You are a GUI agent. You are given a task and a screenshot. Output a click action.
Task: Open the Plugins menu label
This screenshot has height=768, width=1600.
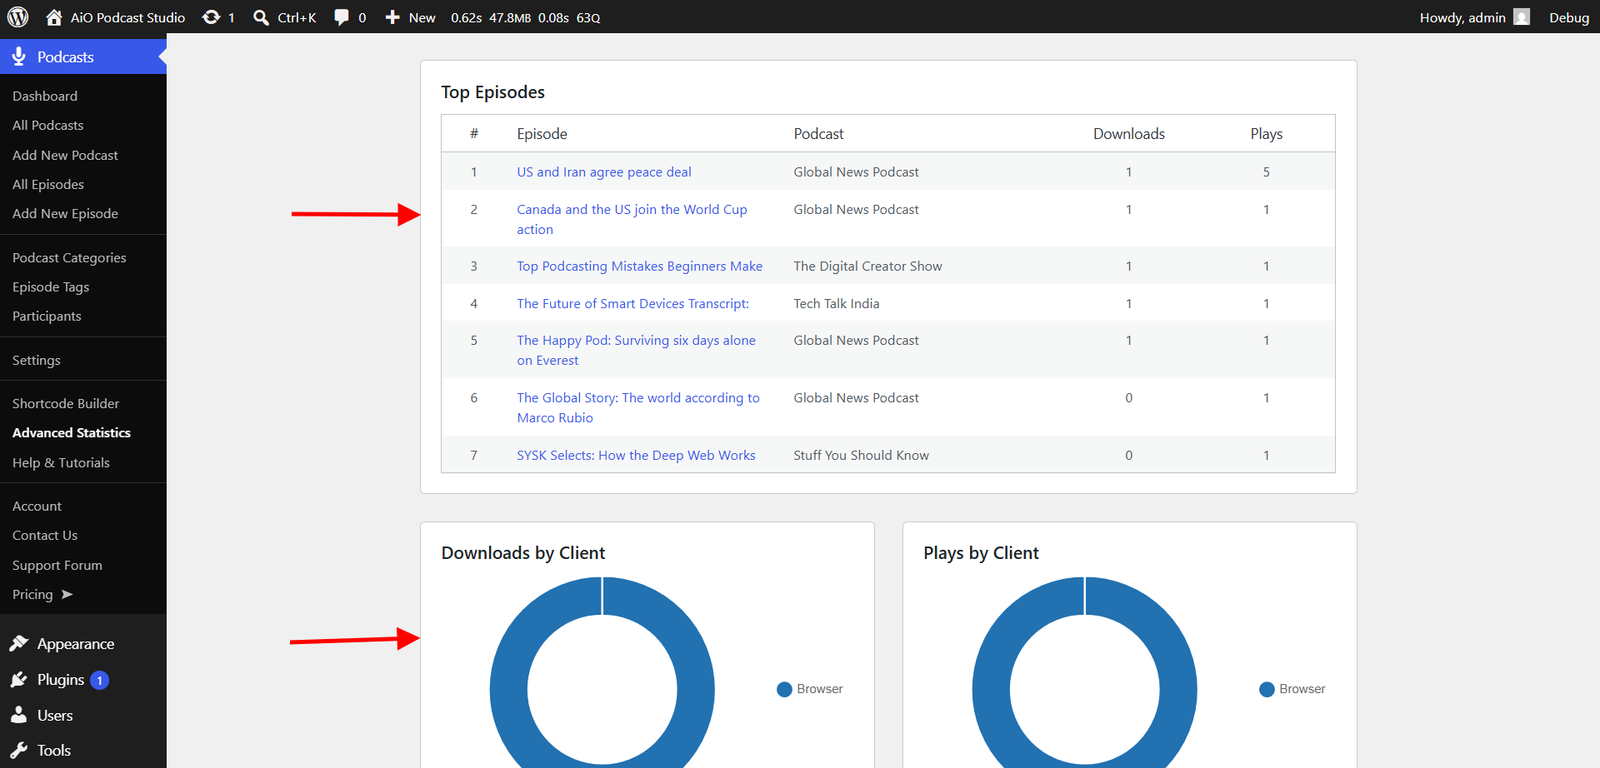(x=61, y=680)
